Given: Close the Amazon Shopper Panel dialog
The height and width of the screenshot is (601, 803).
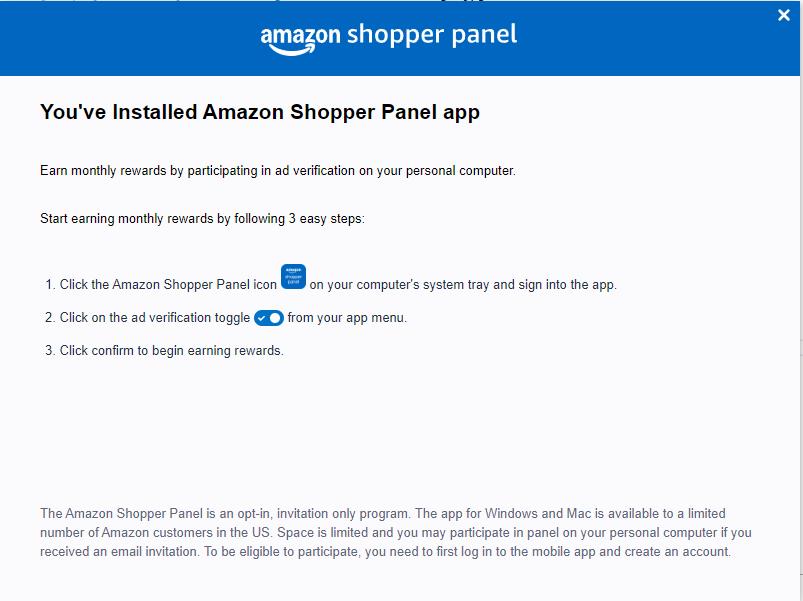Looking at the screenshot, I should 784,15.
